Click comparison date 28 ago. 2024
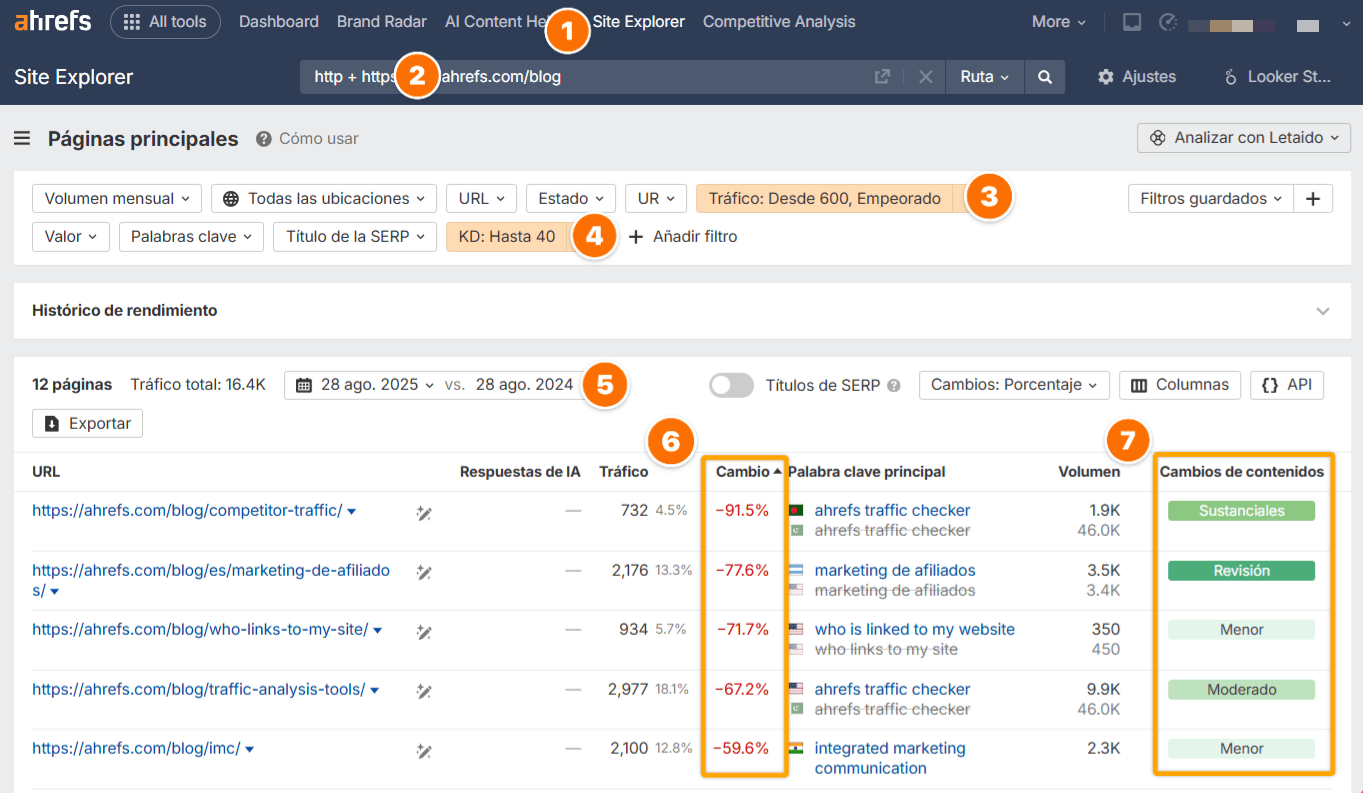Screen dimensions: 1363x793 (525, 384)
